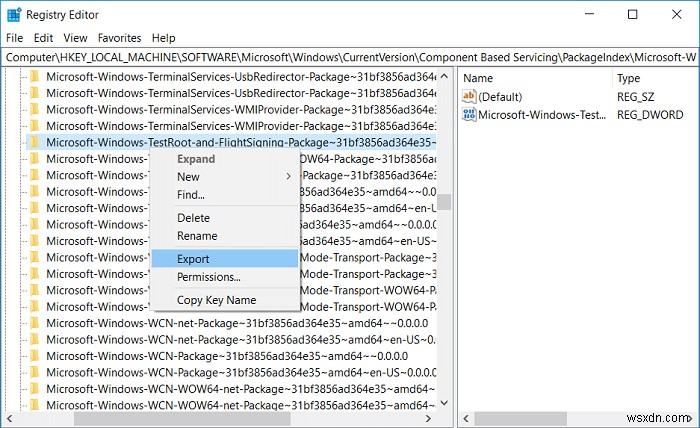Image resolution: width=700 pixels, height=428 pixels.
Task: Click folder icon of first TerminalServices-WMIProvider-Package
Action: [34, 110]
